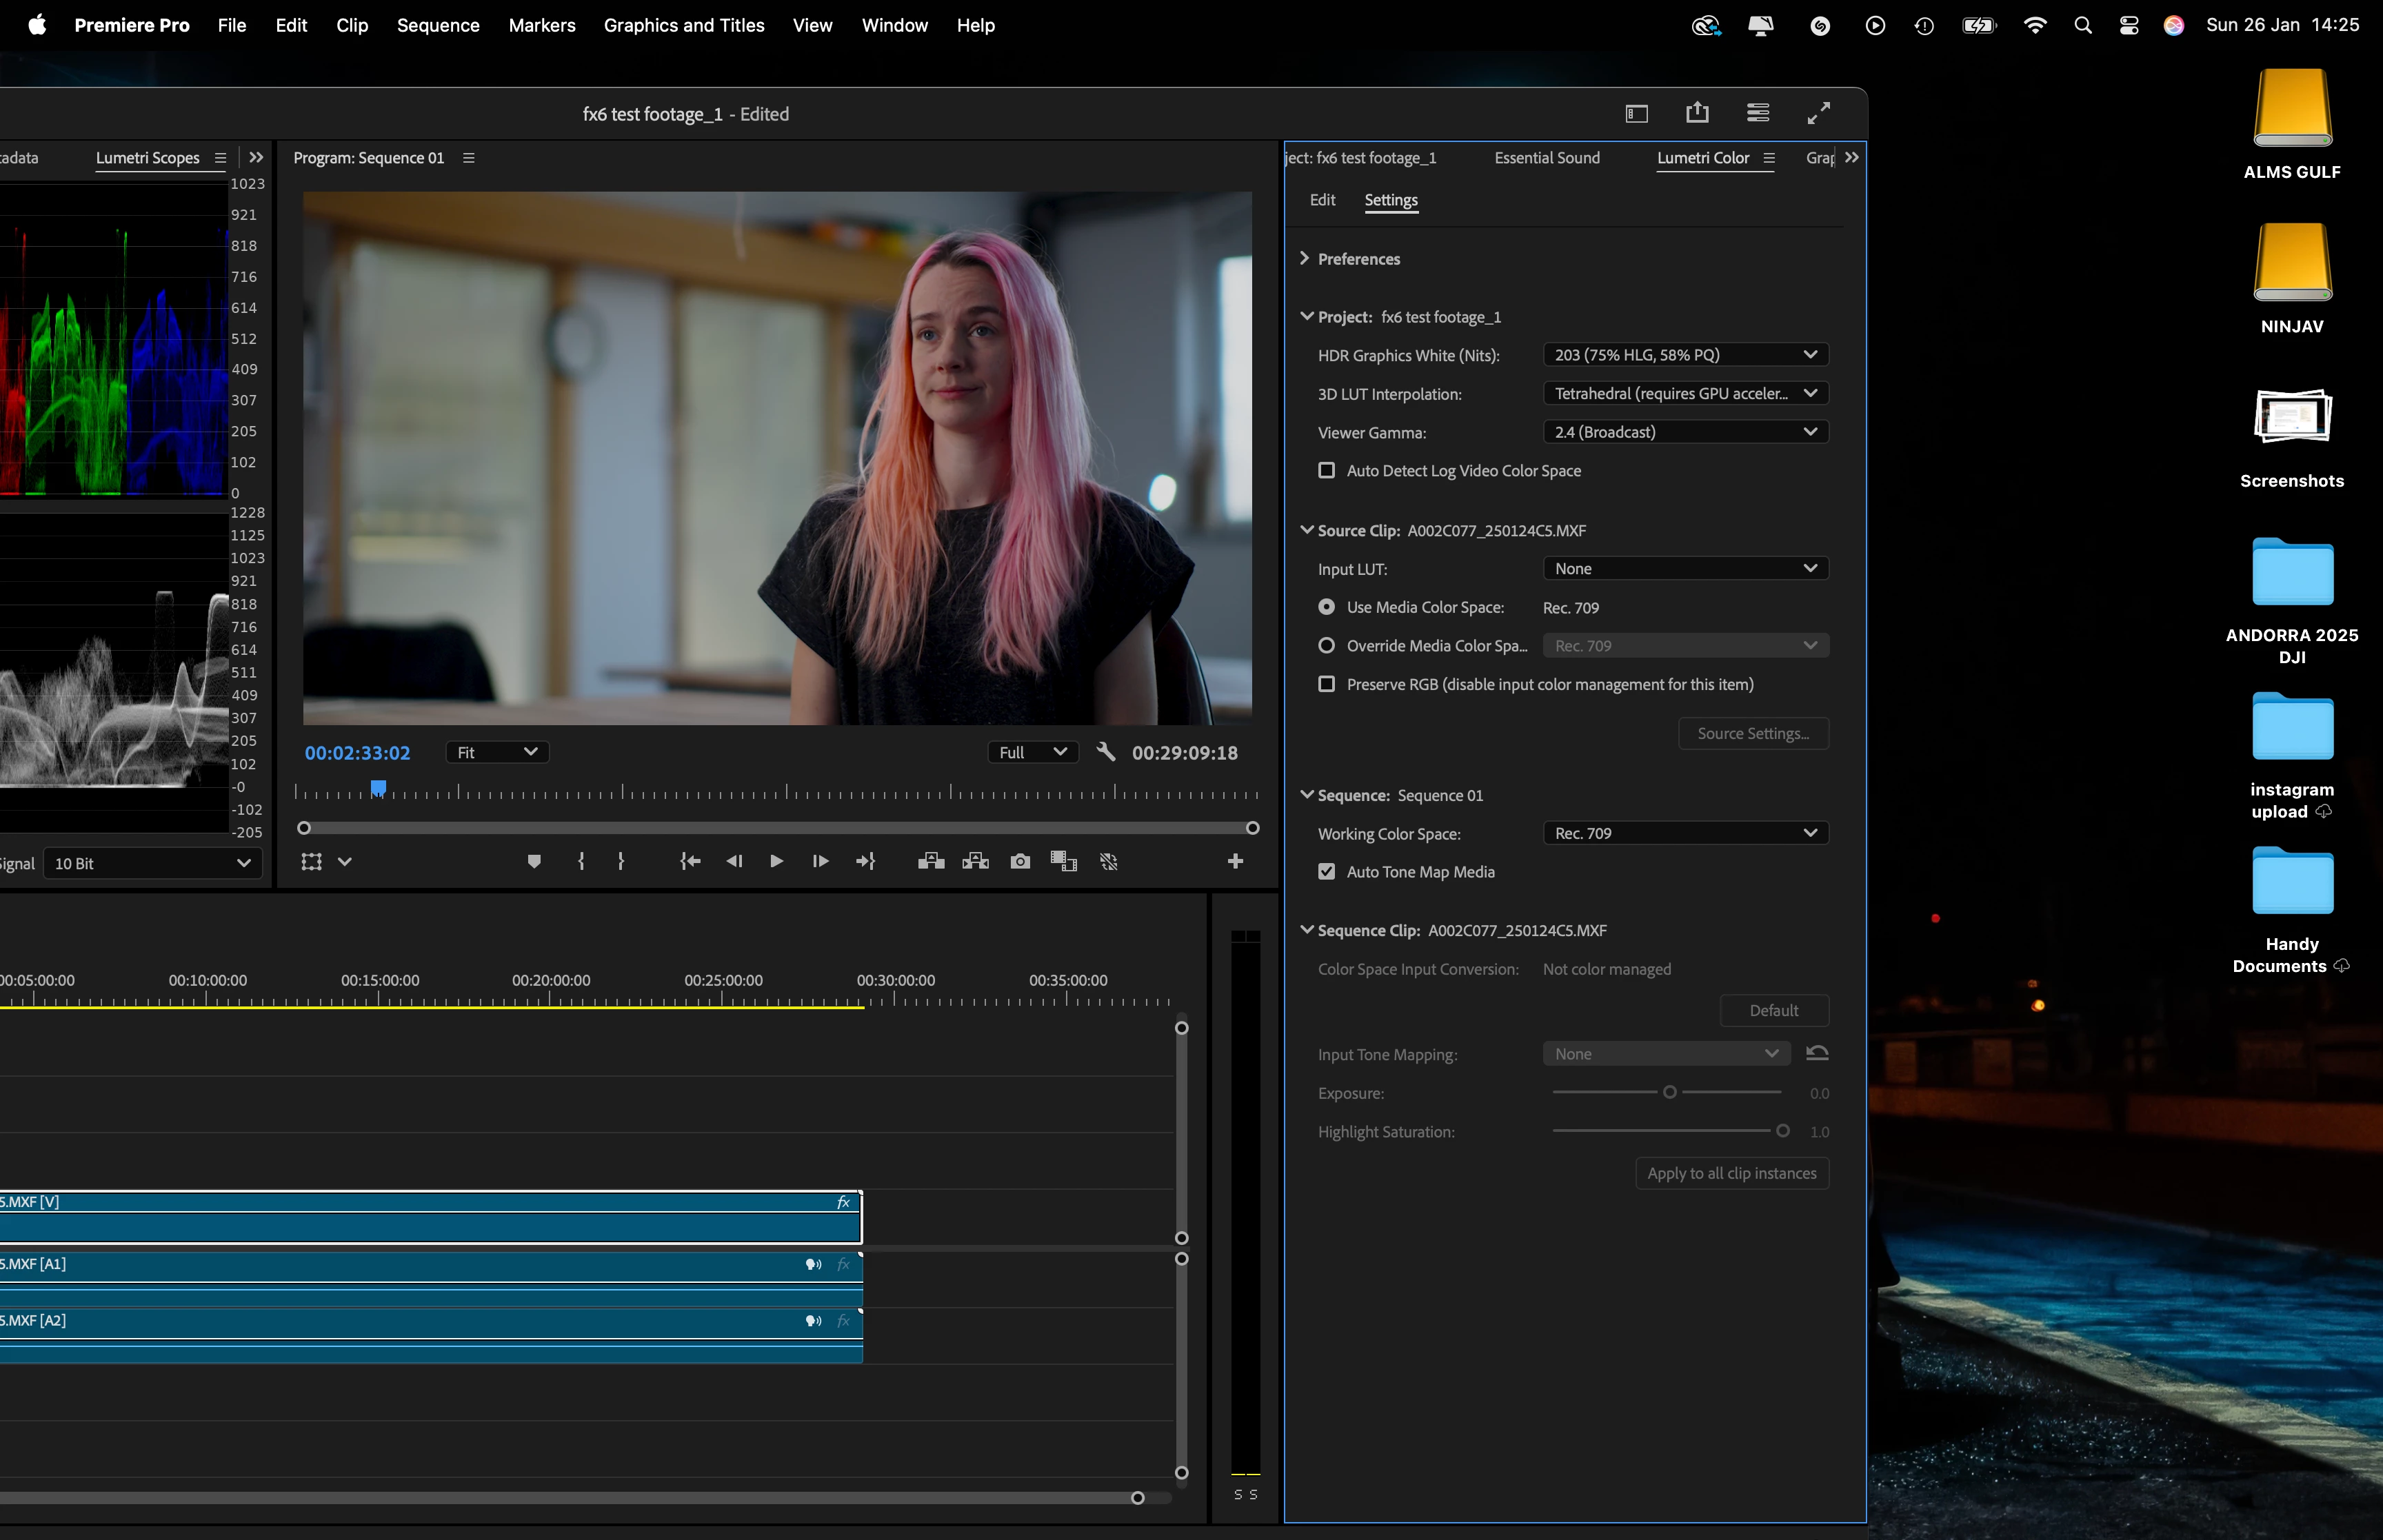Open the Viewer Gamma dropdown
The width and height of the screenshot is (2383, 1540).
(1685, 432)
